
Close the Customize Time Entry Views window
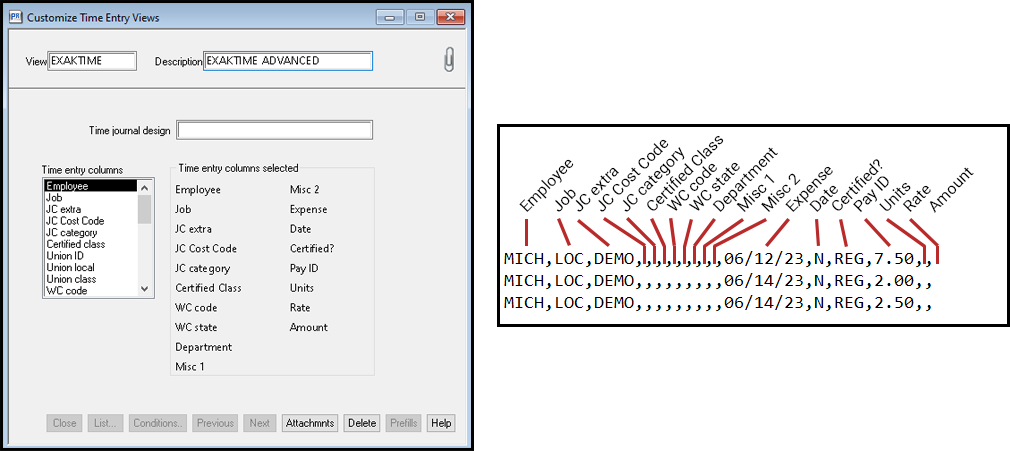click(450, 17)
